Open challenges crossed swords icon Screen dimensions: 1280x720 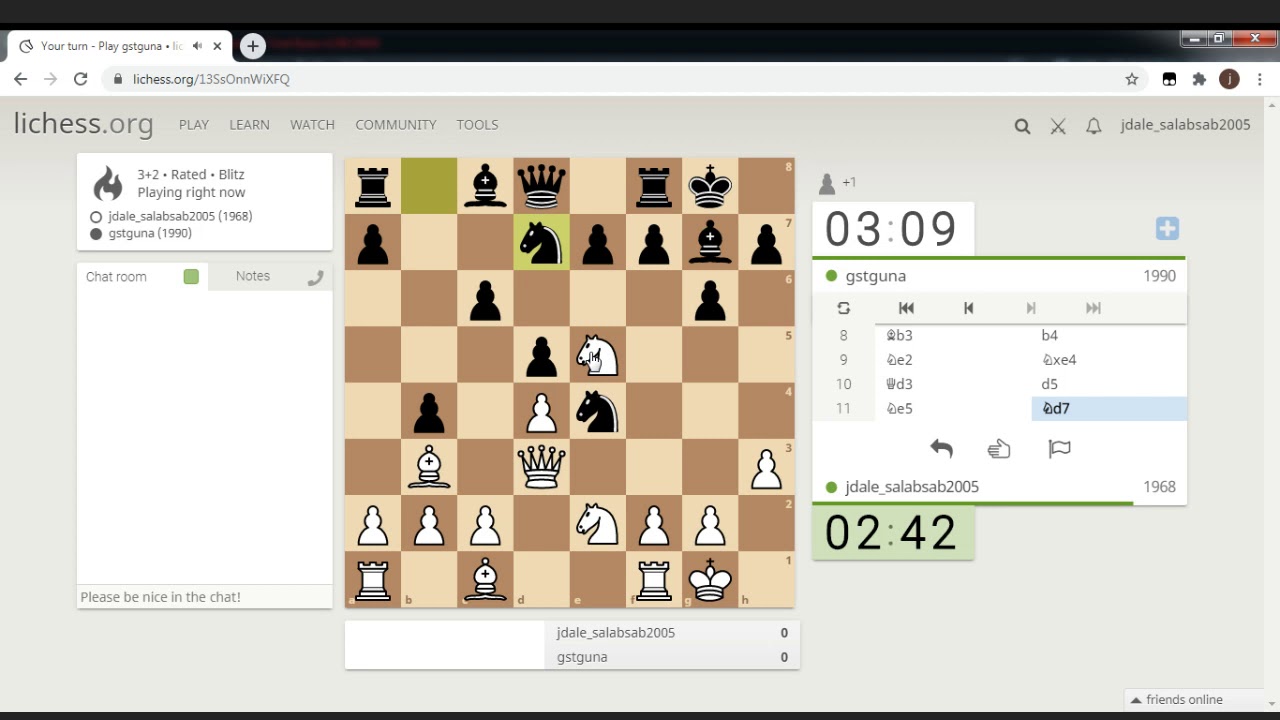1058,126
